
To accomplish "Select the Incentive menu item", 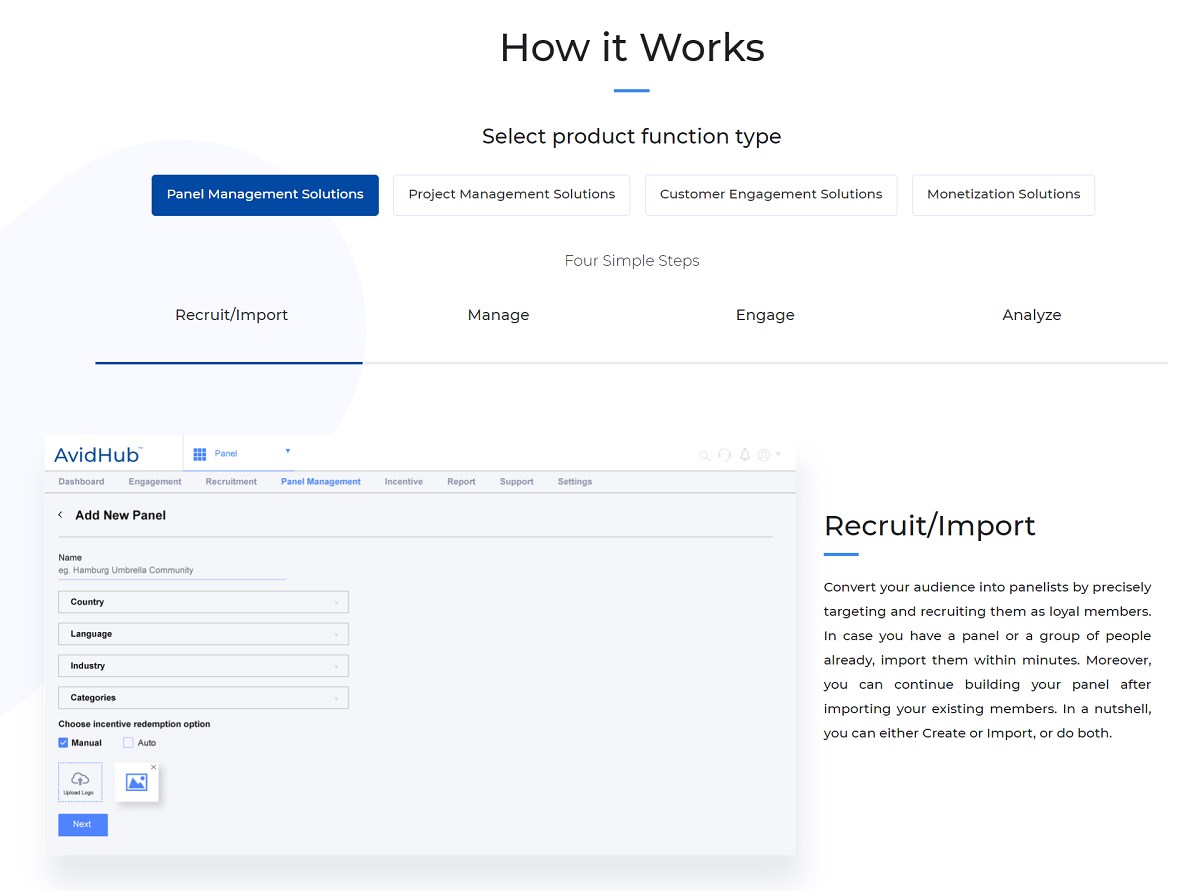I will (403, 481).
